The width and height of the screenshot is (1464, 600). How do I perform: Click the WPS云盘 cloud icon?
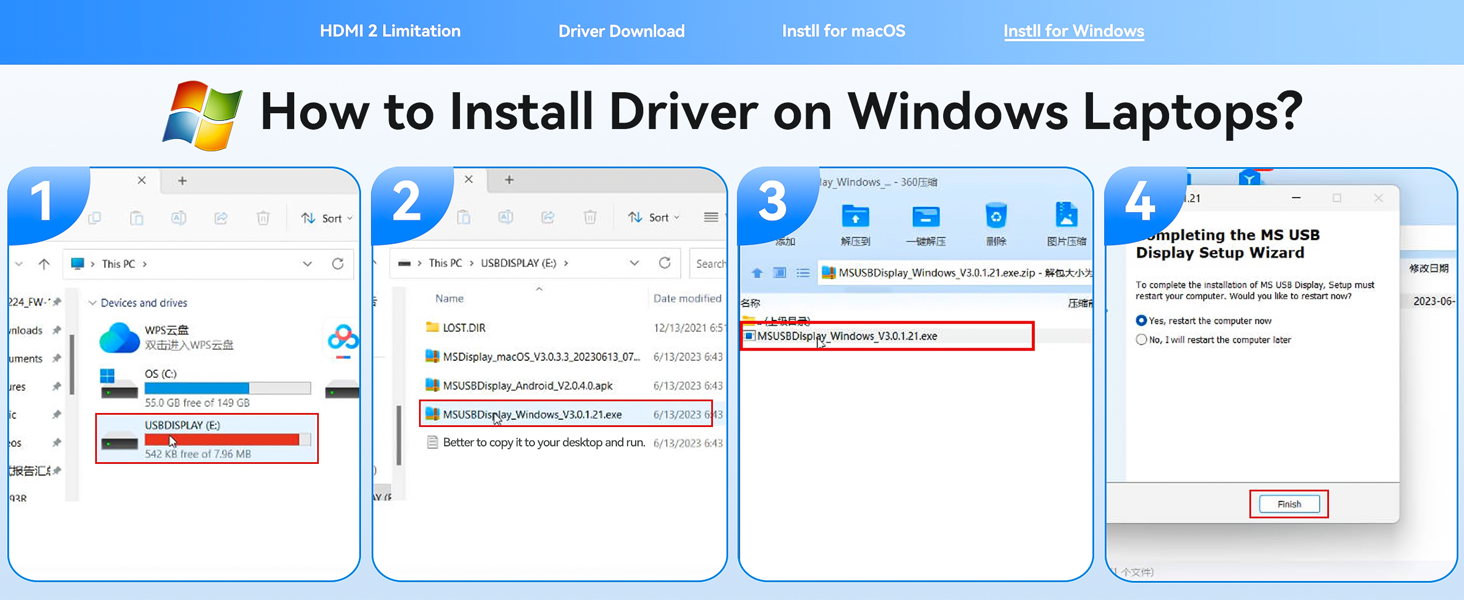[119, 338]
